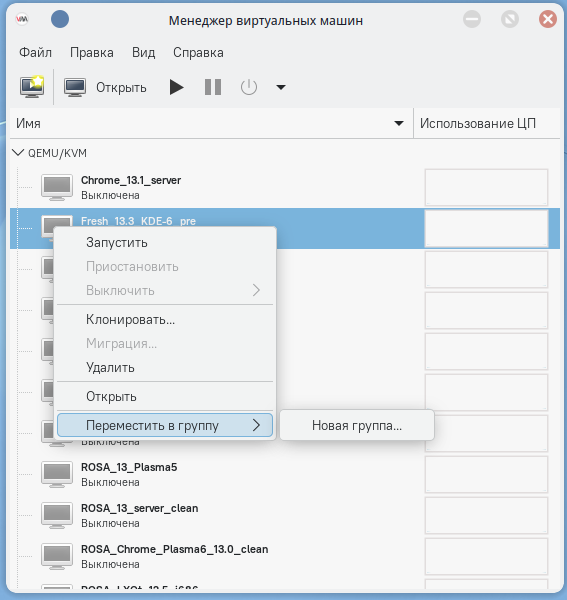Click the power-off toolbar icon
Screen dimensions: 567x600
point(249,87)
